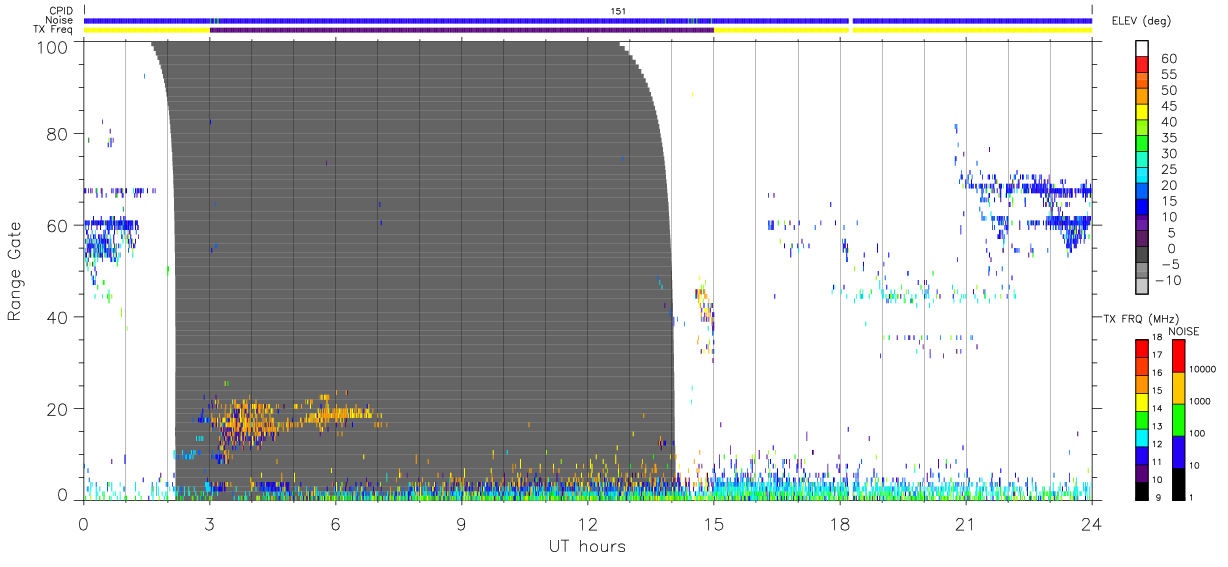Click the orange scatter cluster near range gate 18
Image resolution: width=1228 pixels, height=567 pixels.
click(338, 412)
